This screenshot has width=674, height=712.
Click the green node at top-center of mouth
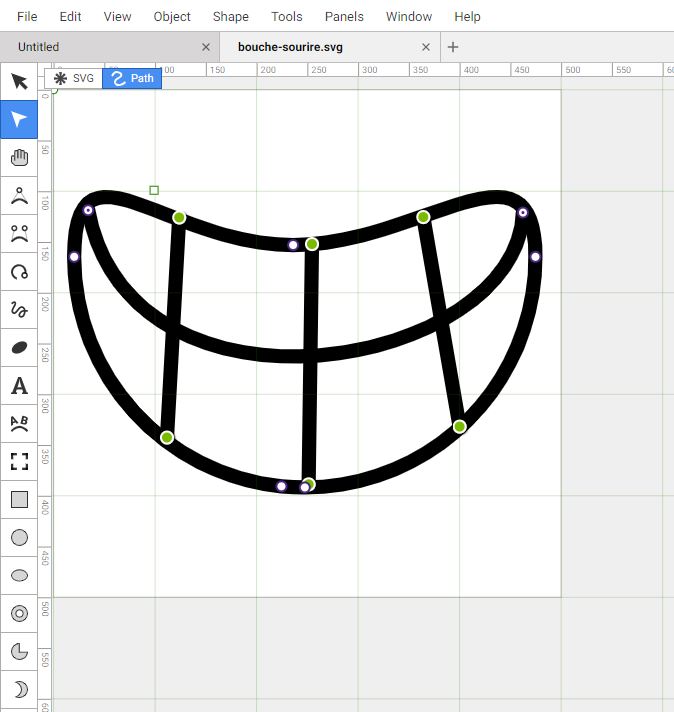click(x=312, y=244)
